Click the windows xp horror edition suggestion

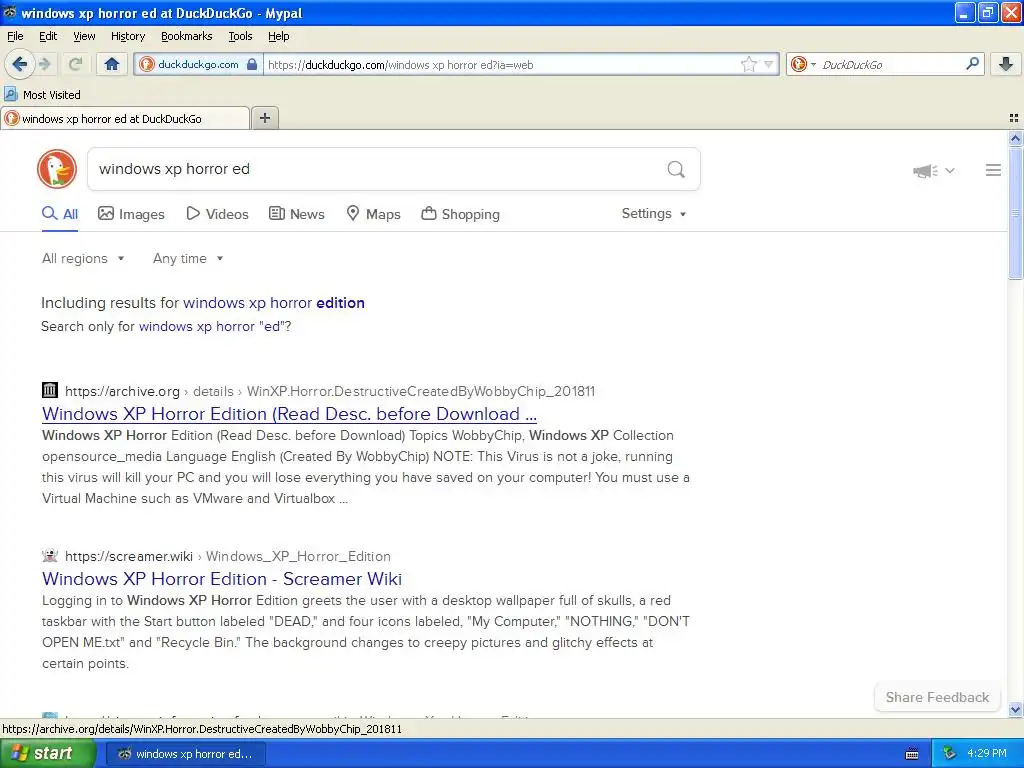pyautogui.click(x=274, y=303)
